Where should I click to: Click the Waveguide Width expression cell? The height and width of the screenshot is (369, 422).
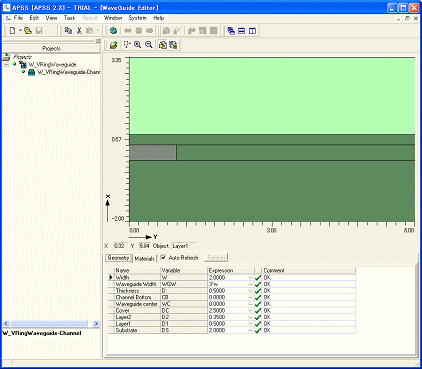[228, 284]
